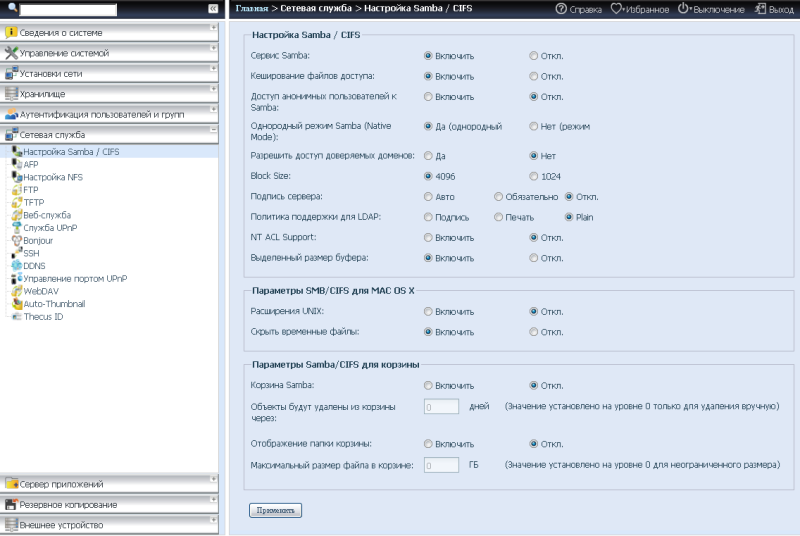800x536 pixels.
Task: Click the Выход logout icon
Action: (760, 9)
